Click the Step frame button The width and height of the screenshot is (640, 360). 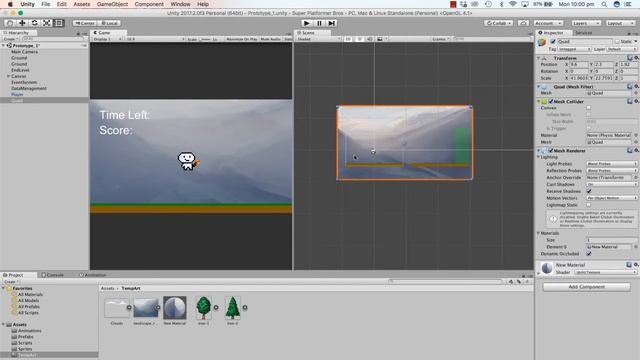pos(332,23)
